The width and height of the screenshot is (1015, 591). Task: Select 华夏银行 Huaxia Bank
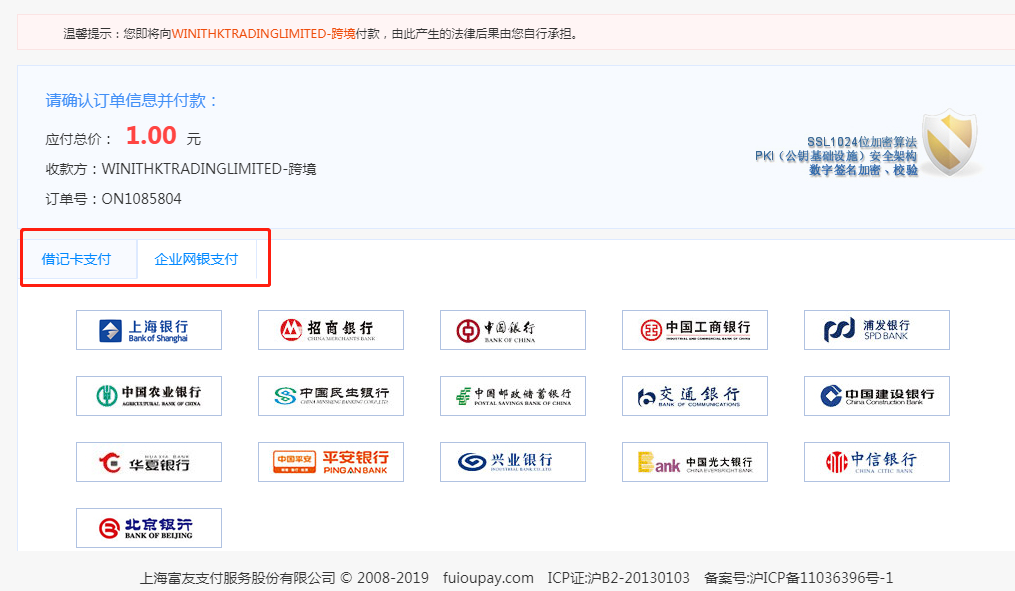149,462
